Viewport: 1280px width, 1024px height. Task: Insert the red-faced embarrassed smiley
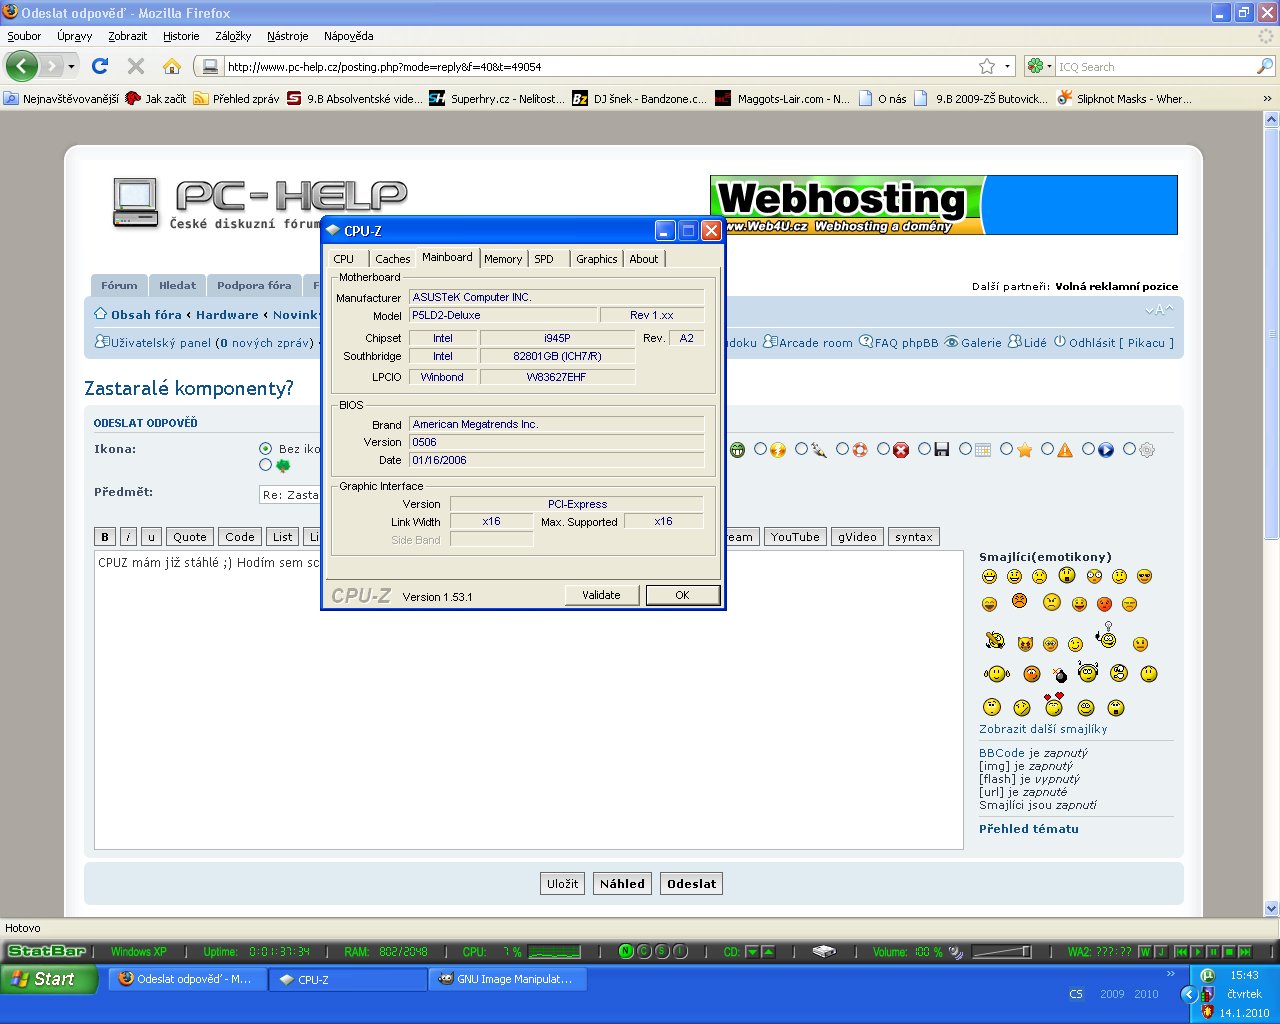(1104, 604)
